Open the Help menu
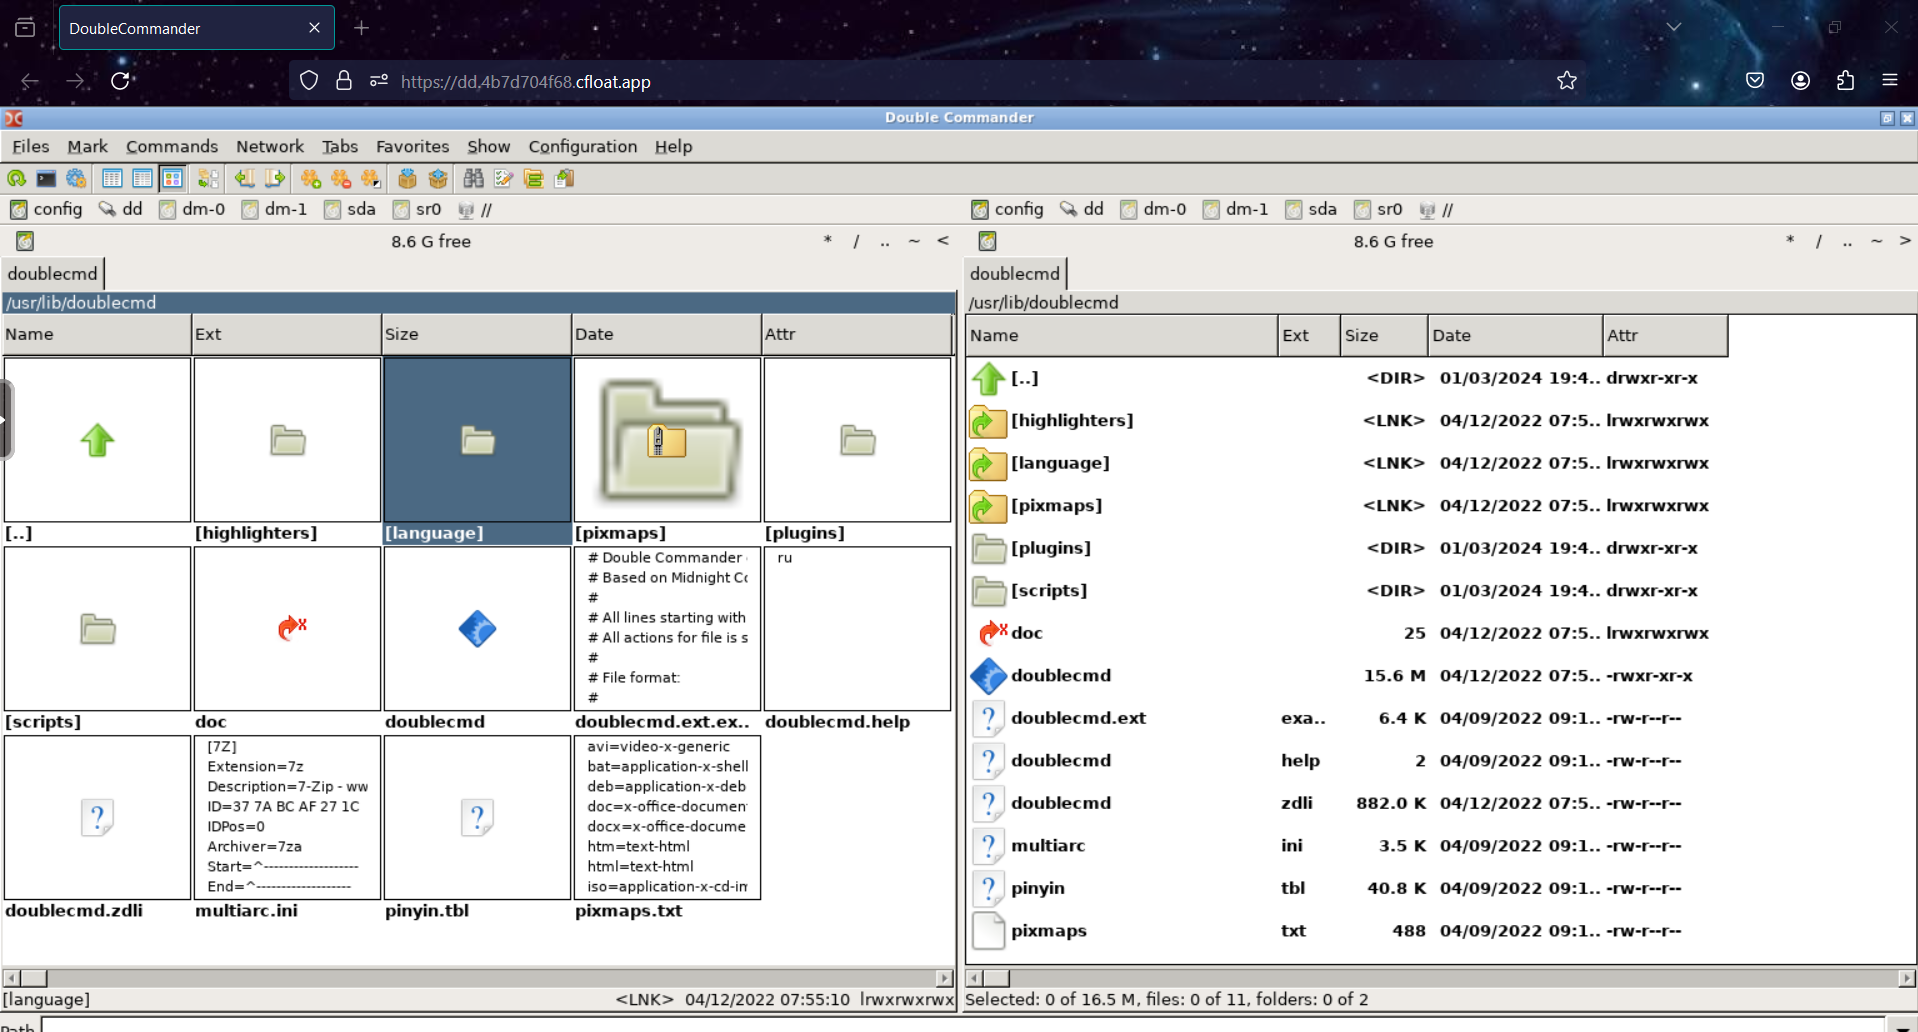1918x1032 pixels. click(x=673, y=146)
